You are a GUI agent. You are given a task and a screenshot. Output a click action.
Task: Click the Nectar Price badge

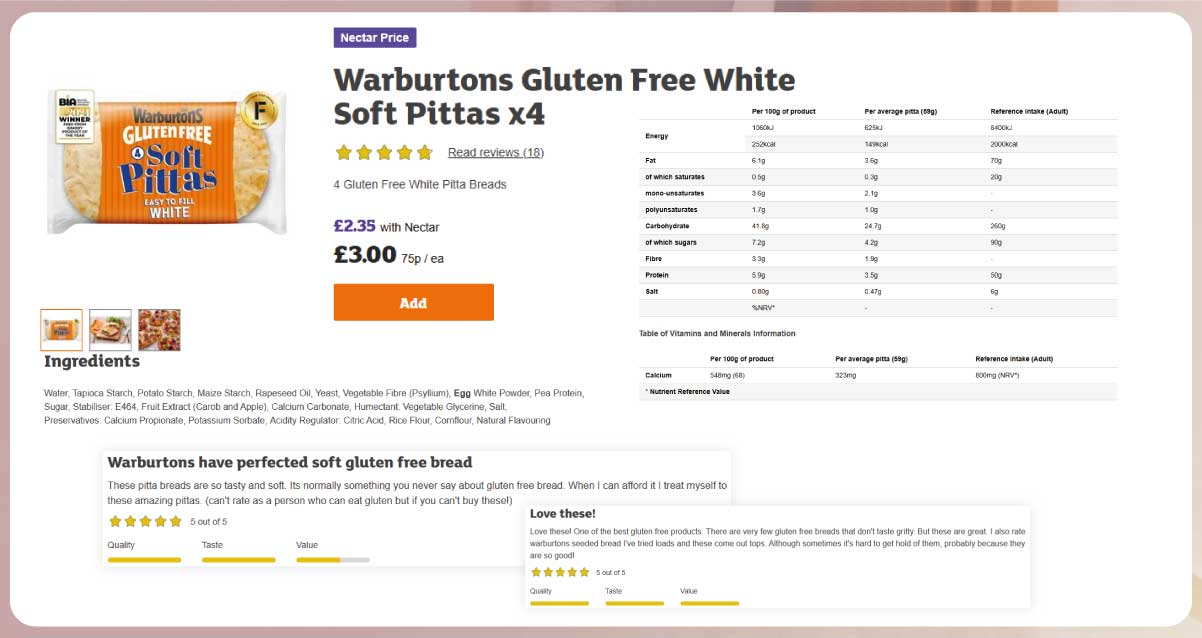coord(375,37)
